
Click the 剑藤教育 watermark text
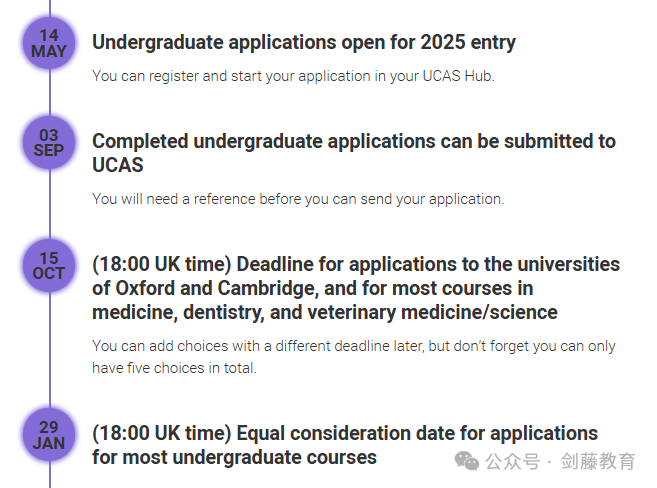(x=598, y=461)
